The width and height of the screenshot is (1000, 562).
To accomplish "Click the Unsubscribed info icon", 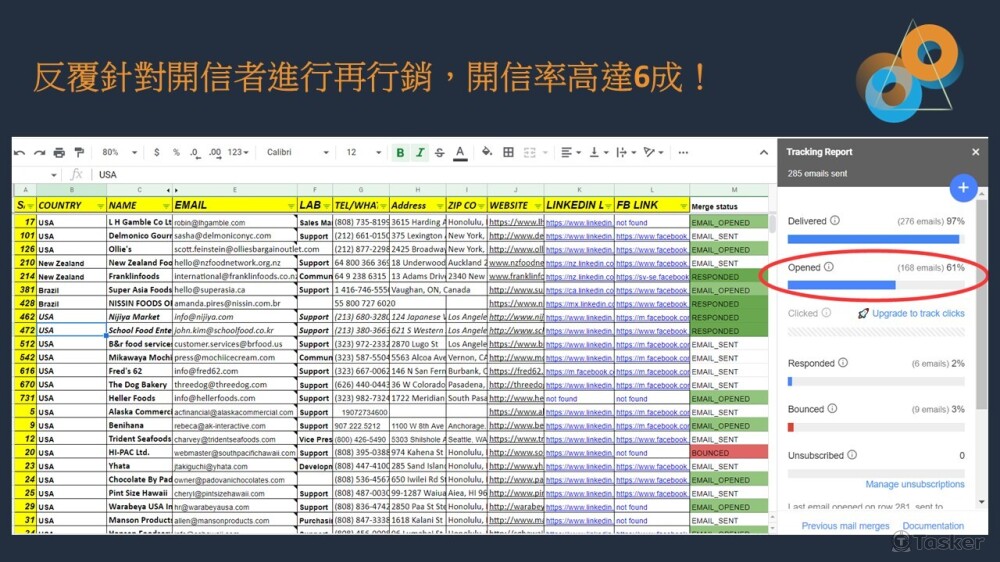I will [852, 455].
